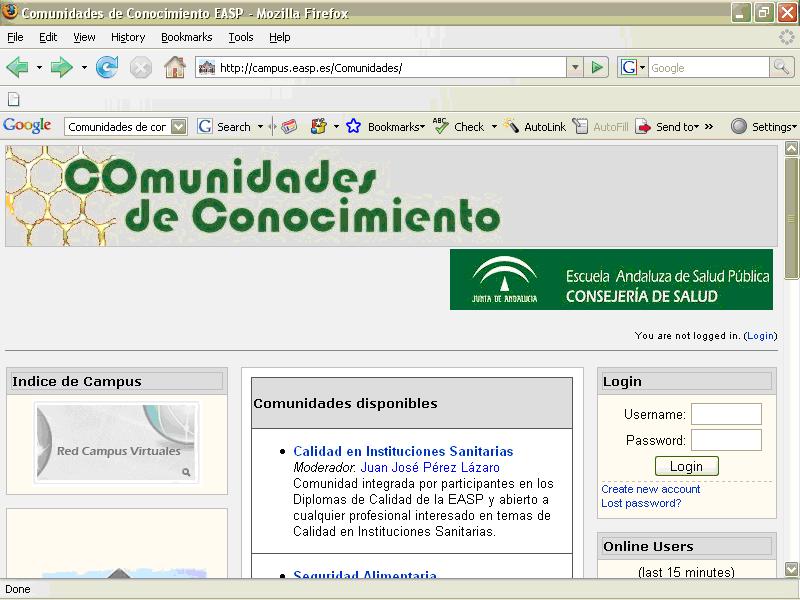Open Calidad en Instituciones Sanitarias community link
The image size is (800, 600).
click(403, 452)
